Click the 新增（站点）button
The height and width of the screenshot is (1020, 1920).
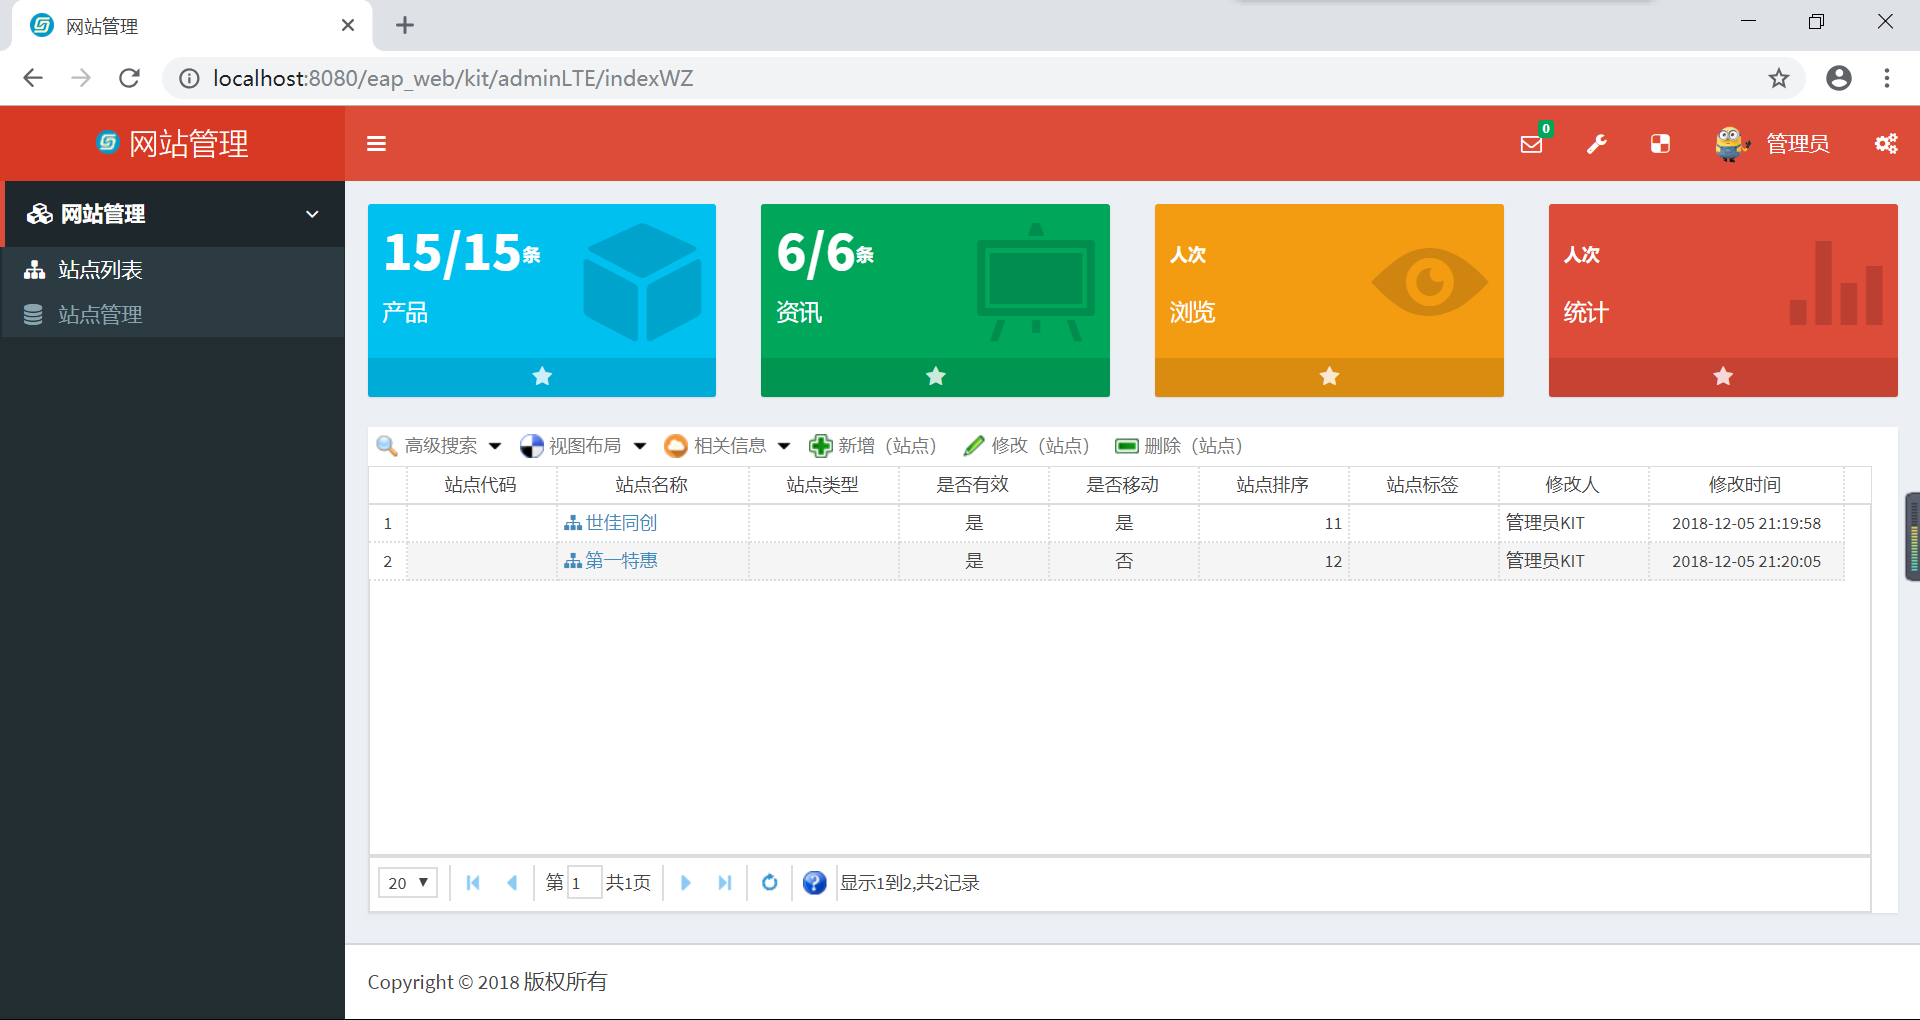tap(873, 446)
